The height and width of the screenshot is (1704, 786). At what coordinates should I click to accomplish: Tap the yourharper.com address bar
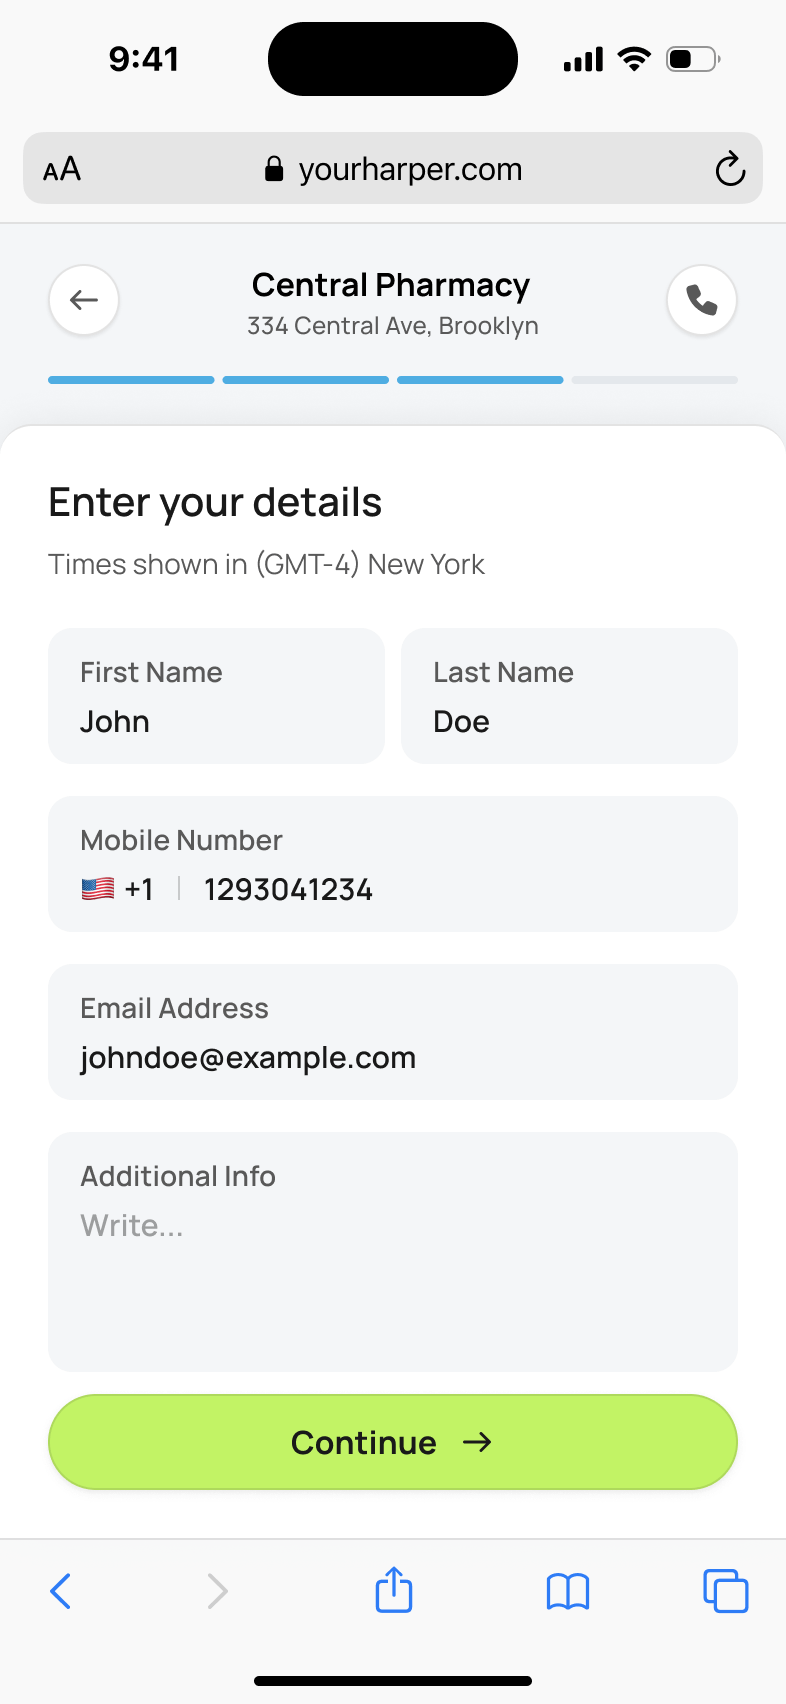(x=410, y=169)
